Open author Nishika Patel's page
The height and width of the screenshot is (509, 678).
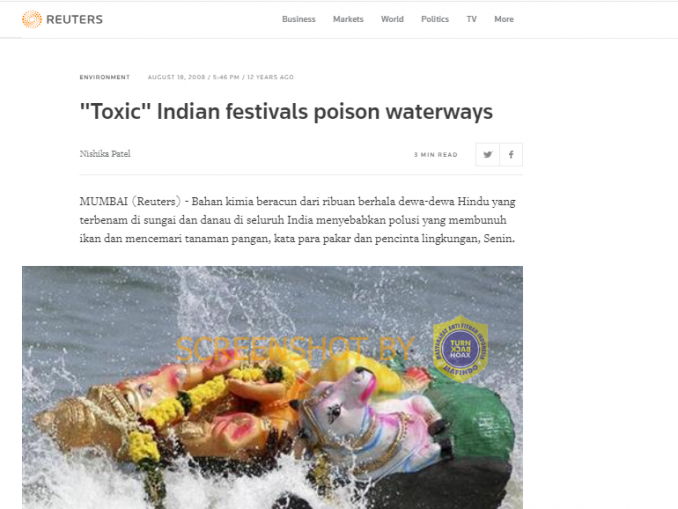pos(105,154)
